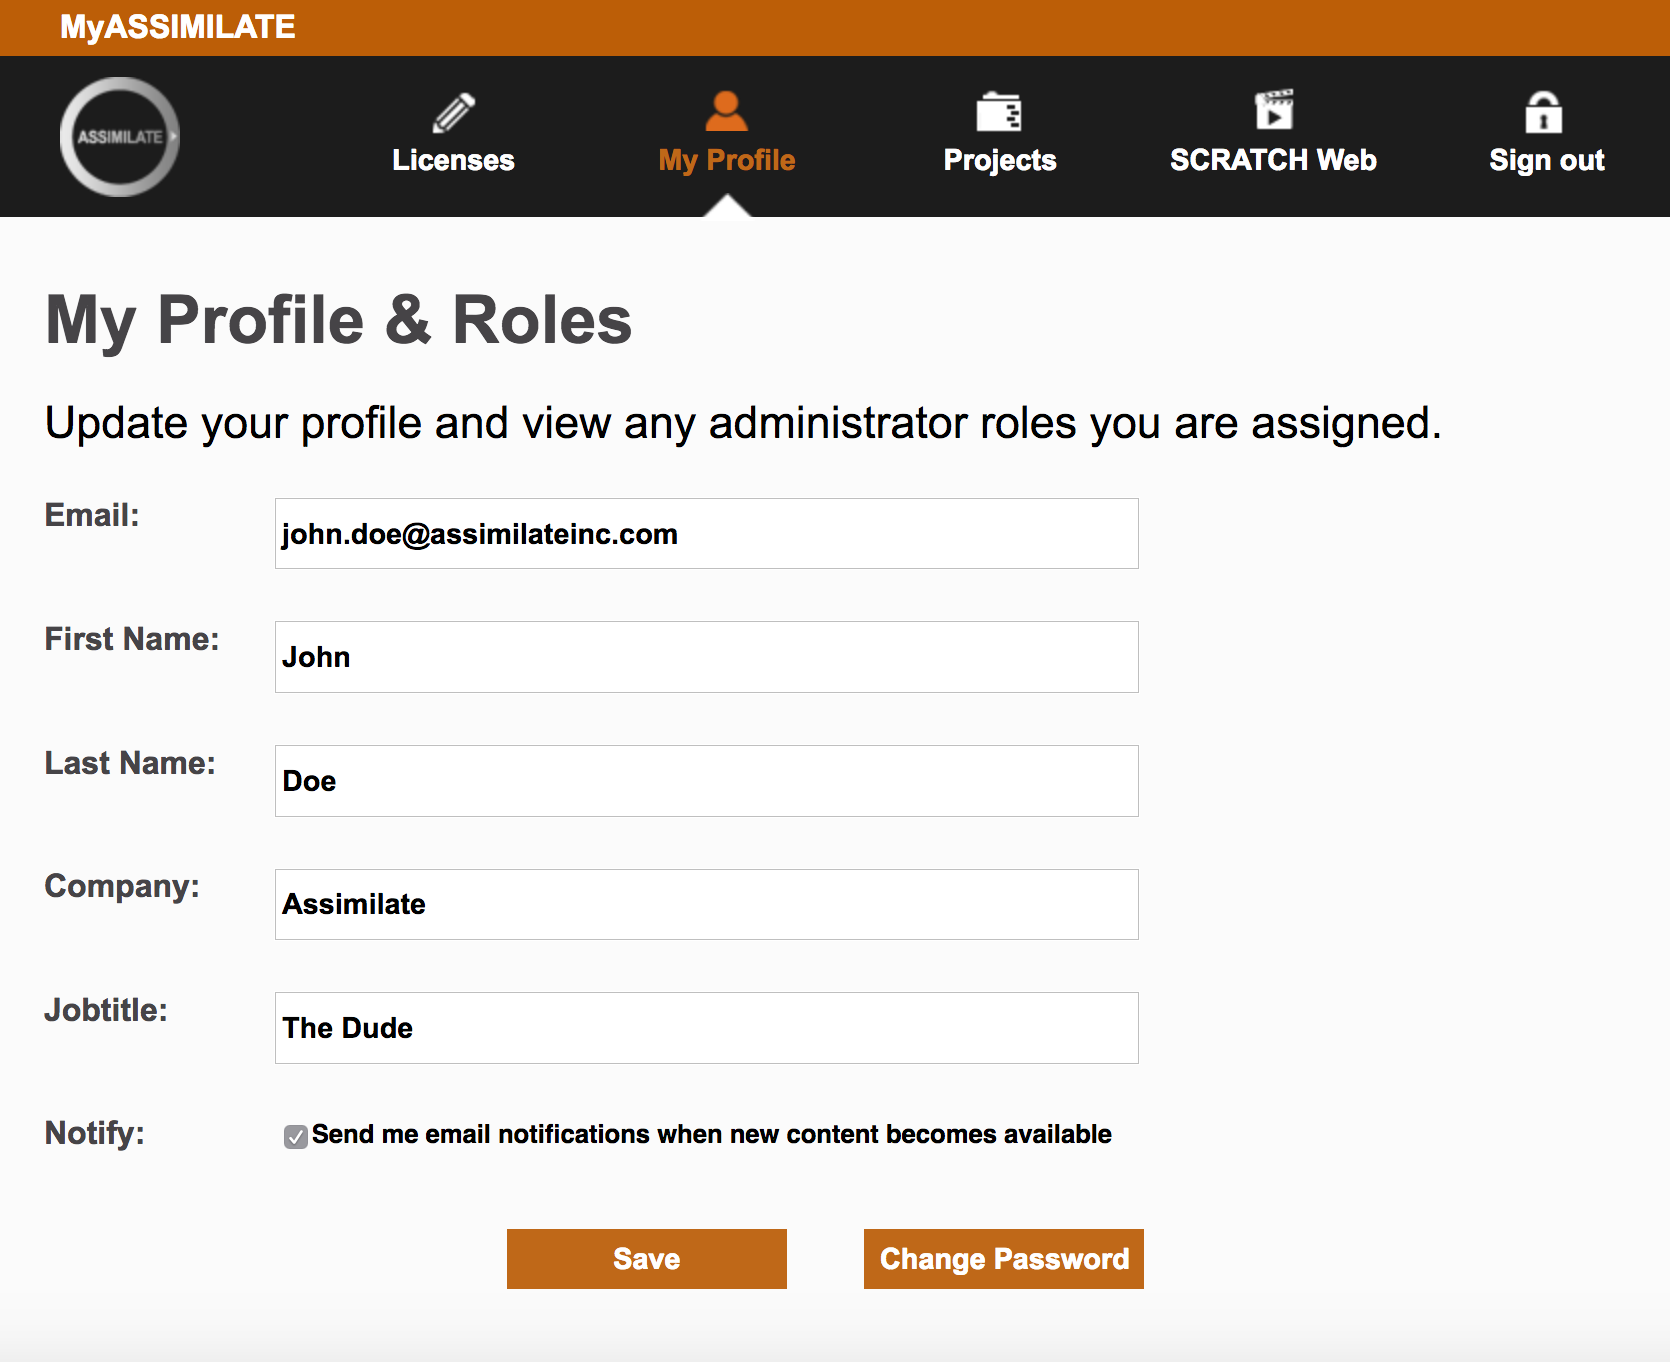
Task: Go to the Projects menu label
Action: click(1000, 161)
